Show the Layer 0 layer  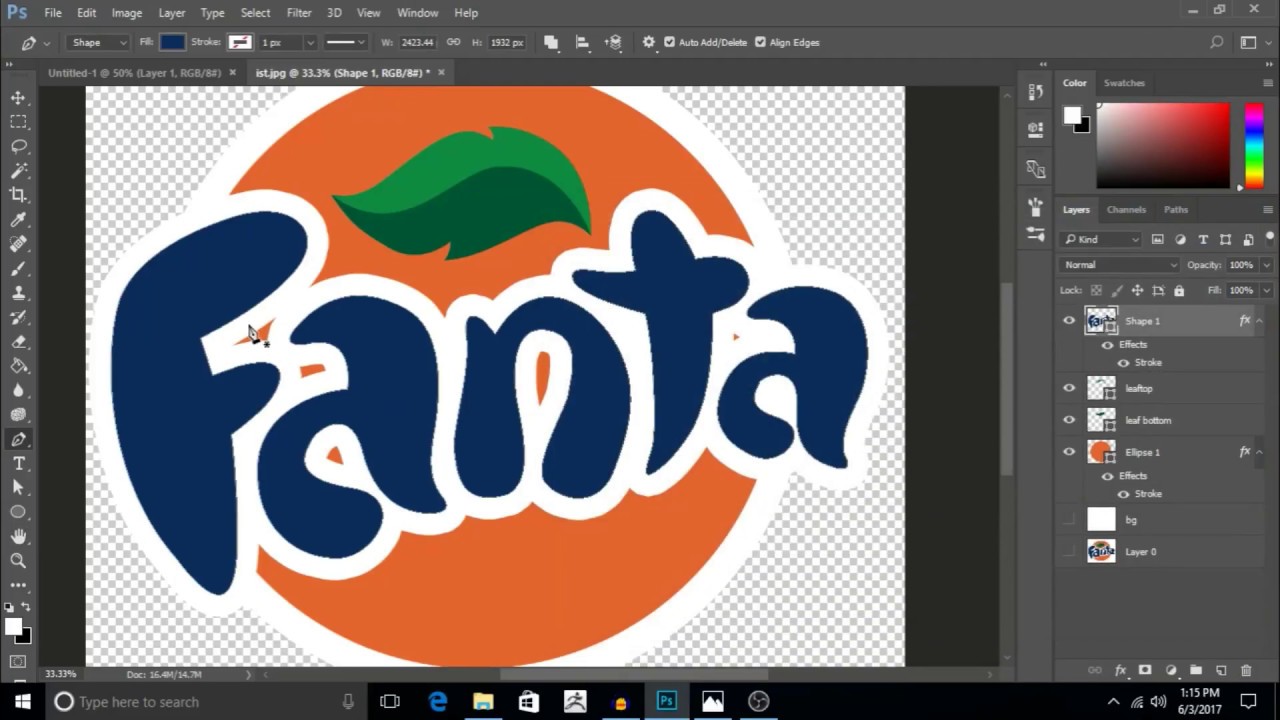coord(1069,551)
